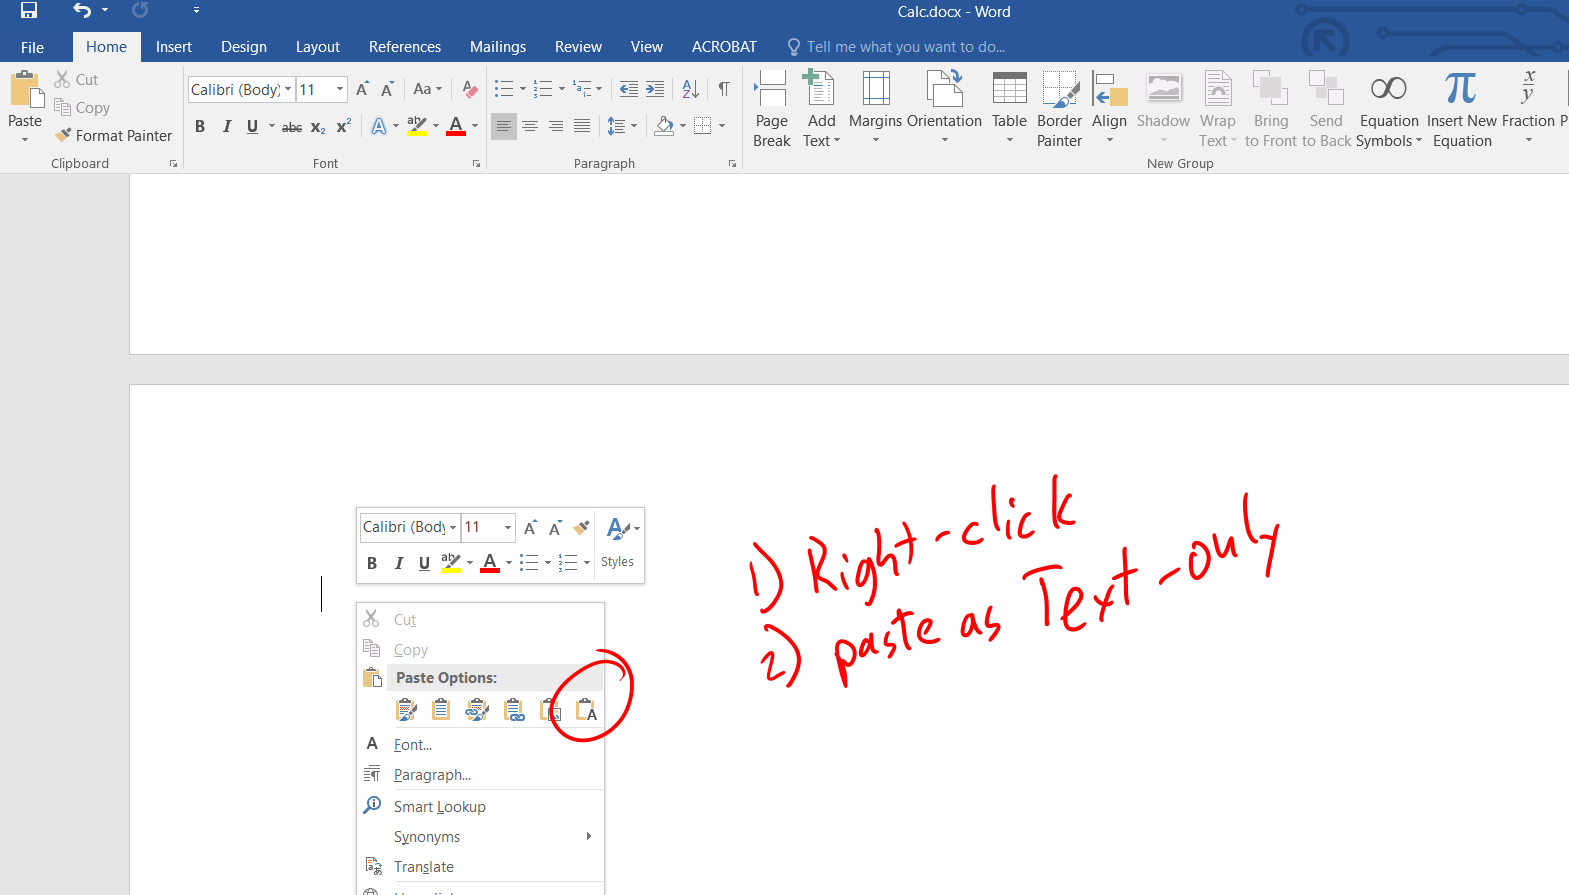Click the Paste clipboard icon in ribbon
The image size is (1569, 895).
(x=26, y=89)
